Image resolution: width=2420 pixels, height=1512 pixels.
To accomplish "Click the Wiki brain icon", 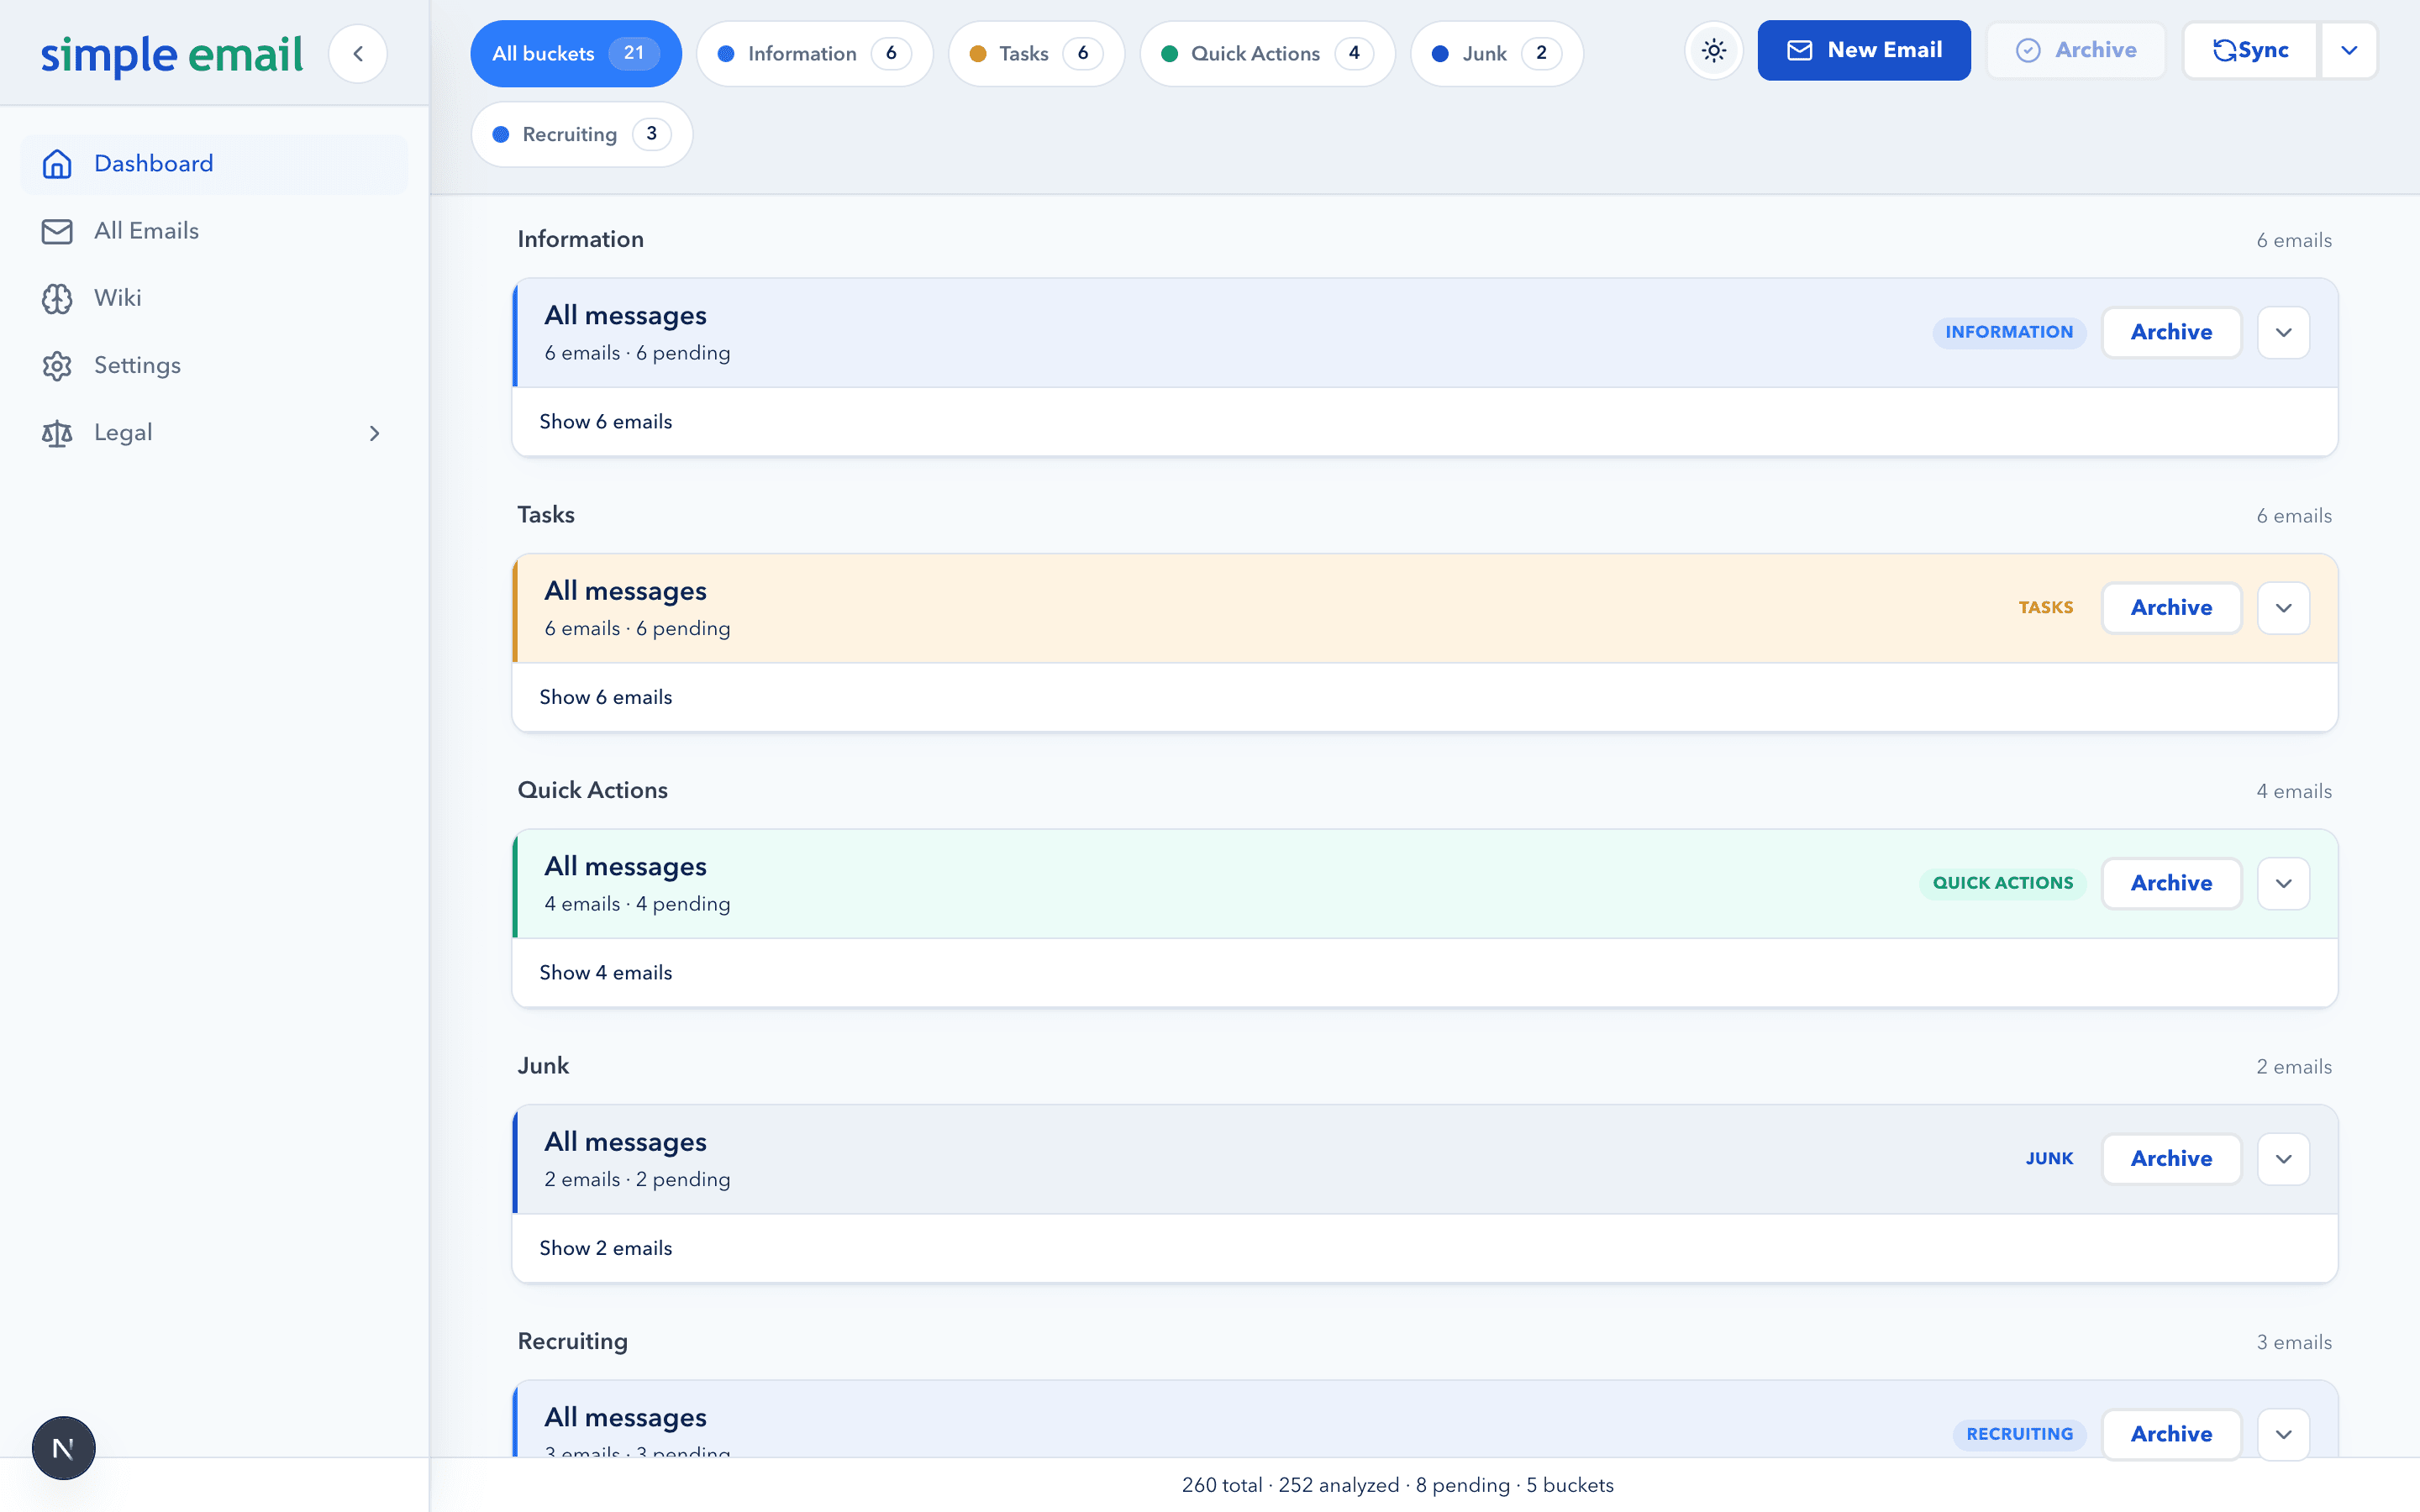I will click(57, 298).
